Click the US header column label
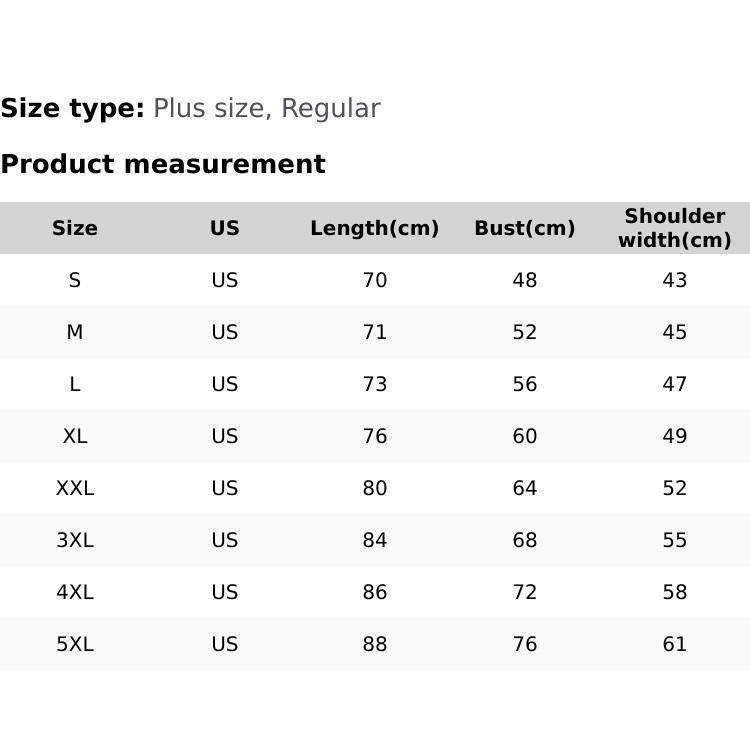The width and height of the screenshot is (750, 750). pyautogui.click(x=225, y=228)
